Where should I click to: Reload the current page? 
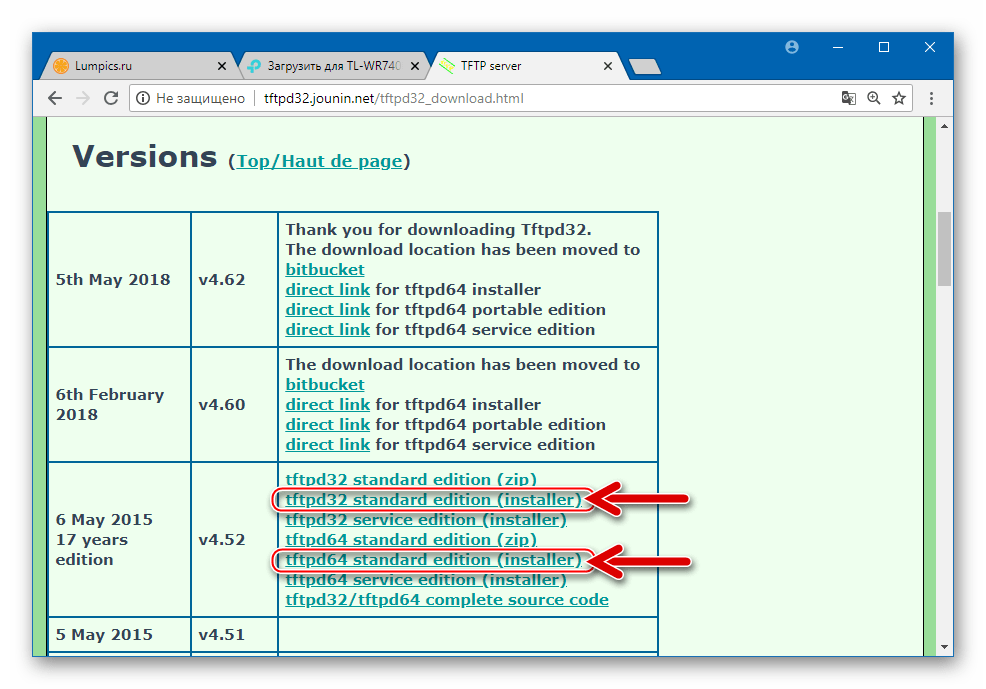coord(111,98)
